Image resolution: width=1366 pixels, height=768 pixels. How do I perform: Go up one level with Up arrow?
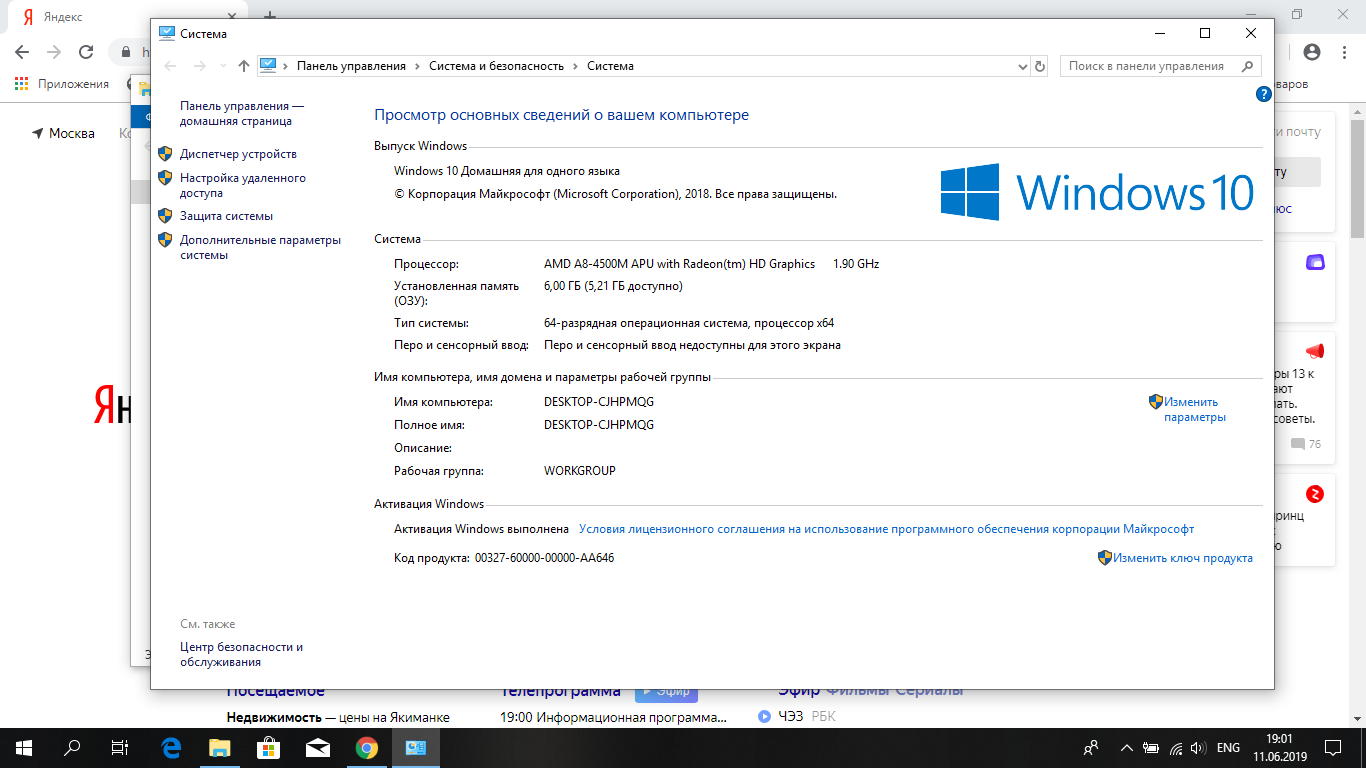point(244,66)
